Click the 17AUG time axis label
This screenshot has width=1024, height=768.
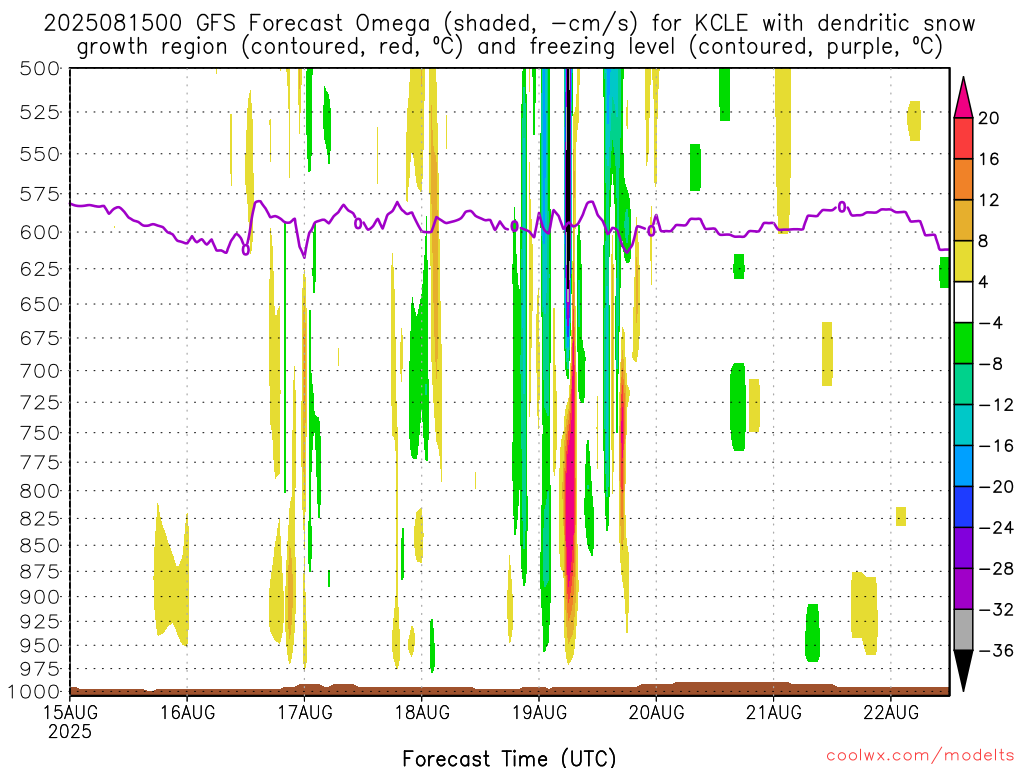click(x=305, y=712)
